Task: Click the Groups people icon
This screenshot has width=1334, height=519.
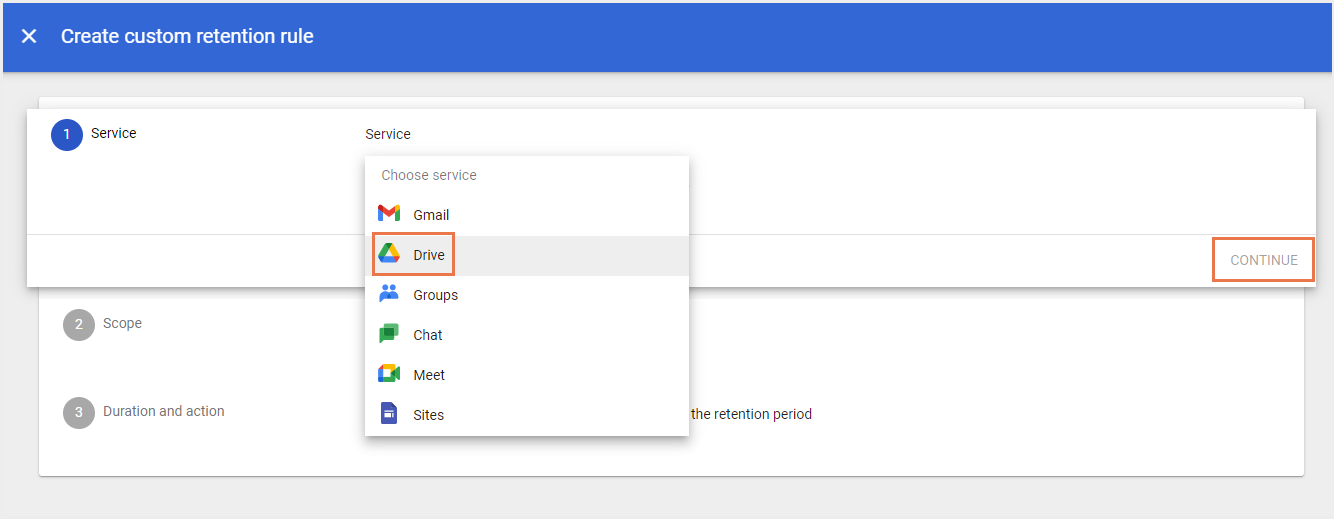Action: pos(389,294)
